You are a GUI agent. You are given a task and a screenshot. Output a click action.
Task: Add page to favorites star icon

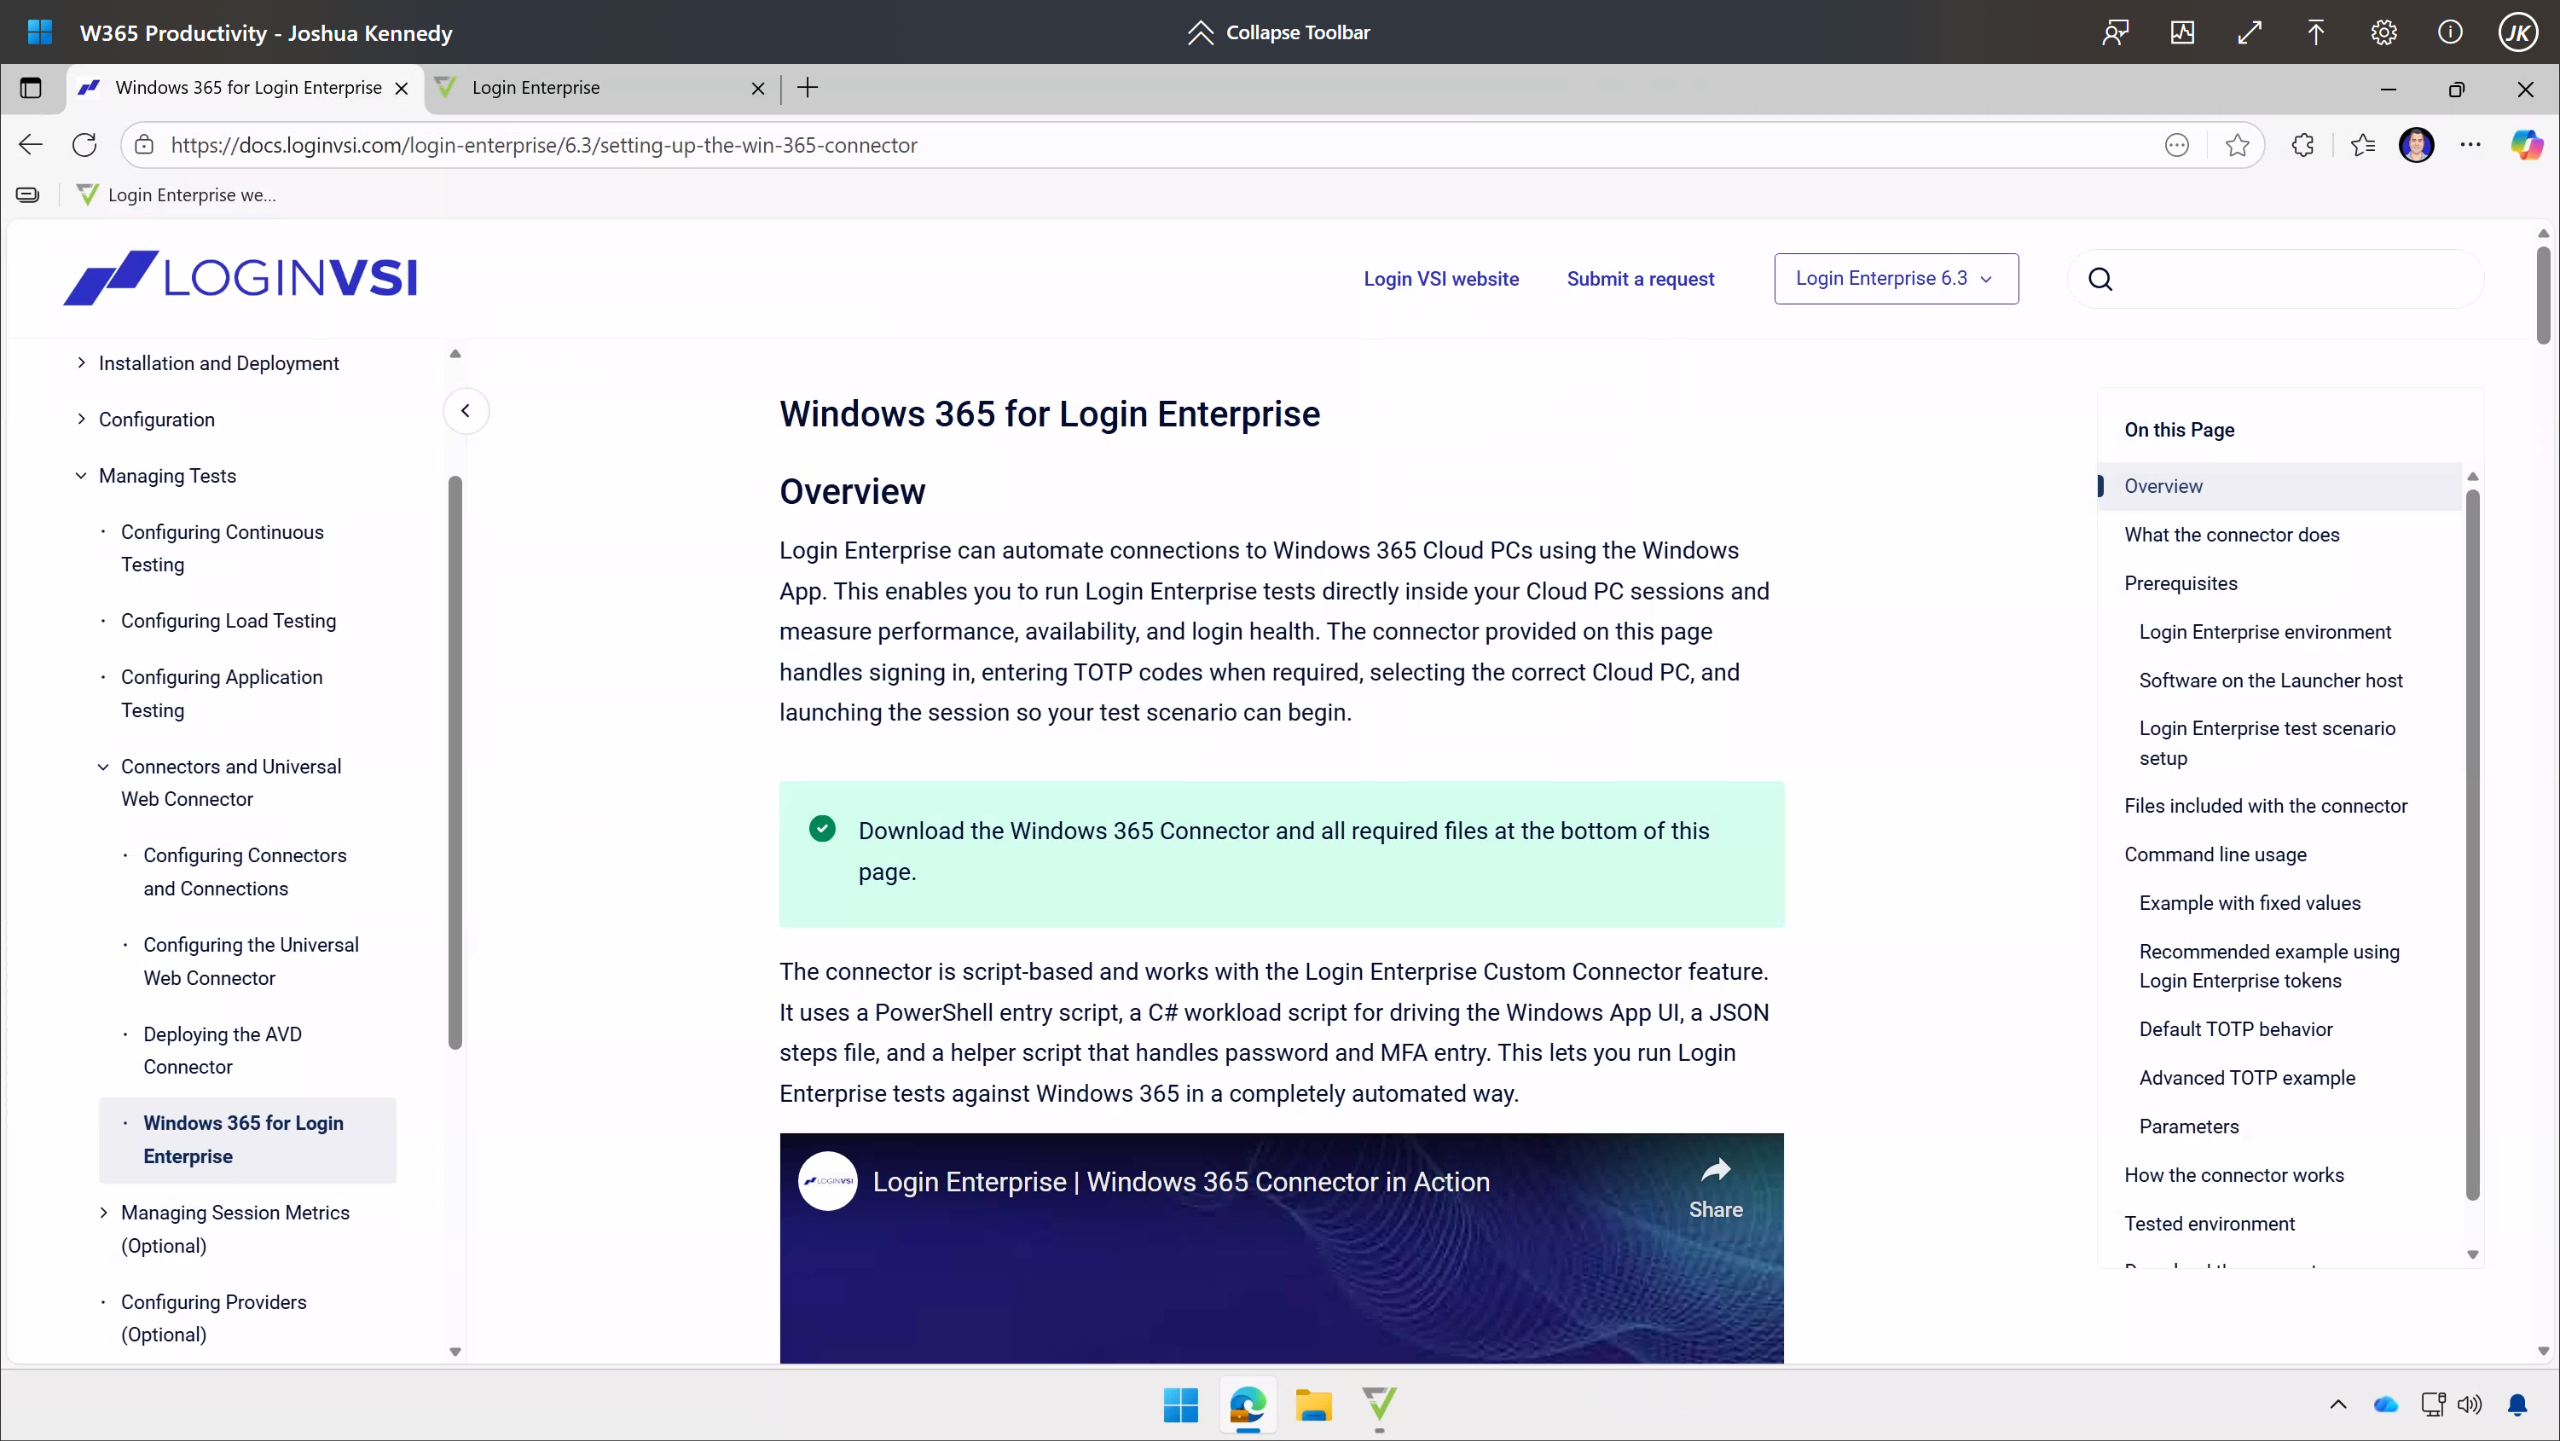pyautogui.click(x=2238, y=145)
